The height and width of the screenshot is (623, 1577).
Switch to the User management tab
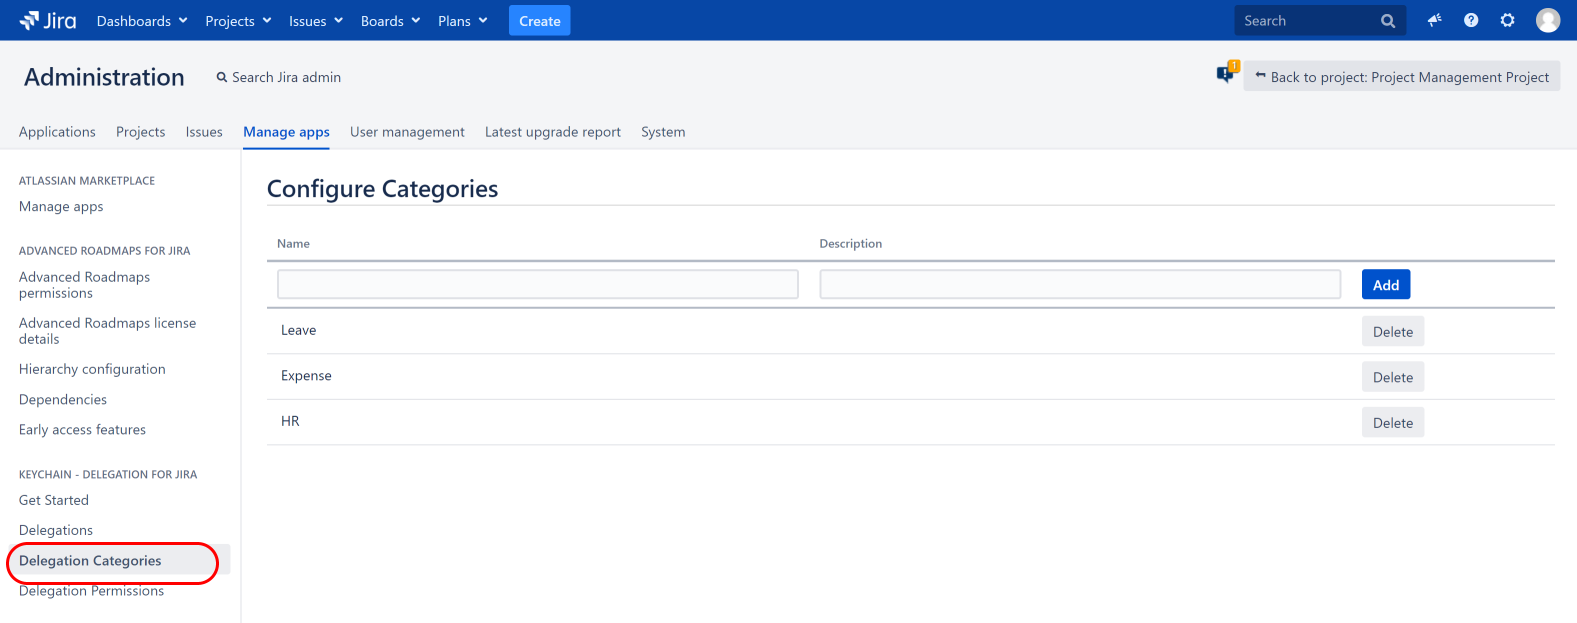(x=407, y=132)
